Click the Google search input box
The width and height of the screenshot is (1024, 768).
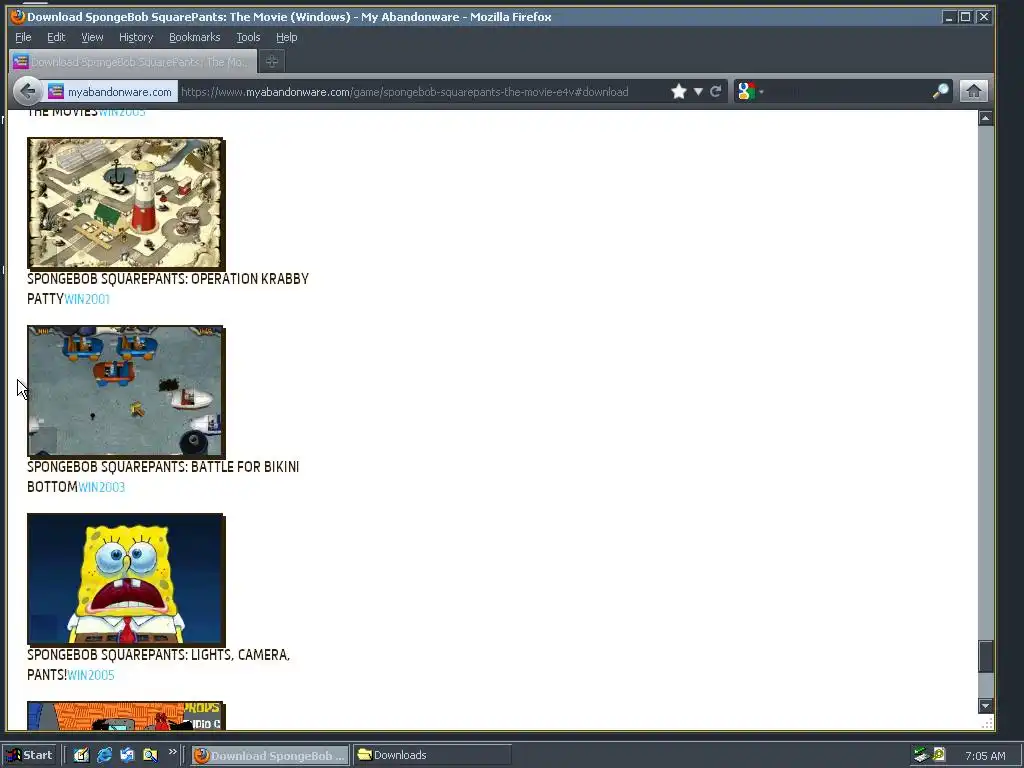click(848, 91)
